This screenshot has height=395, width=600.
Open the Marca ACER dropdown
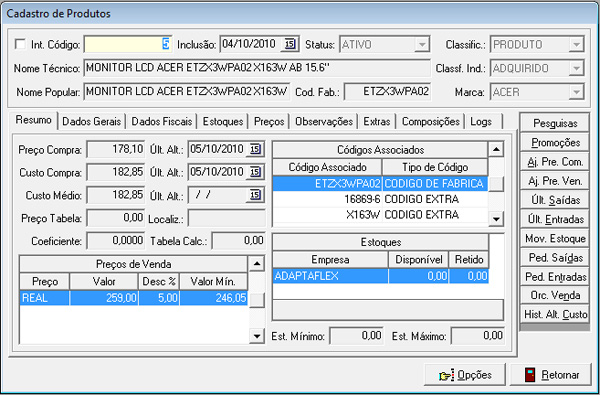tap(576, 92)
